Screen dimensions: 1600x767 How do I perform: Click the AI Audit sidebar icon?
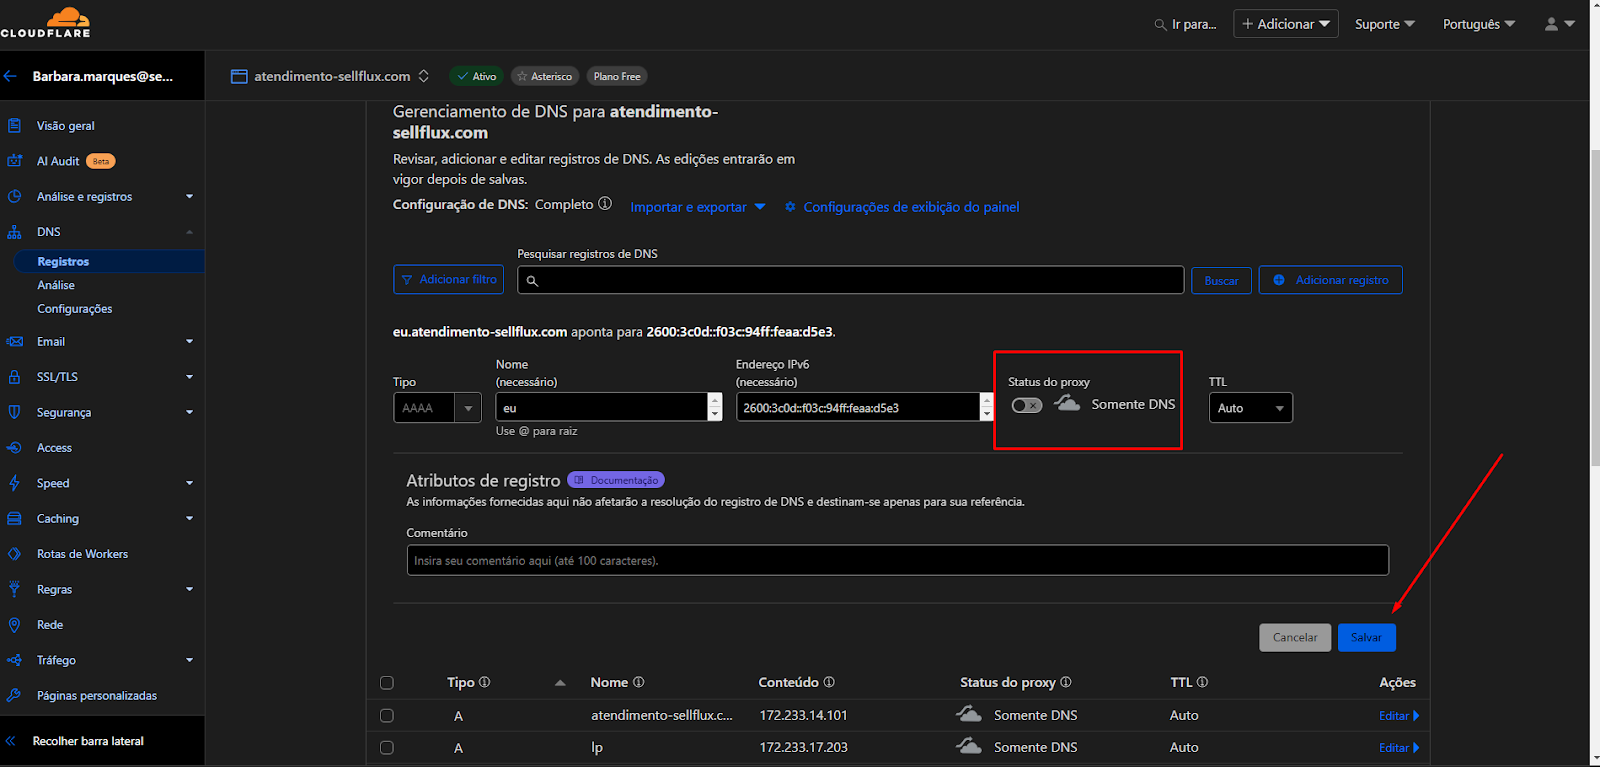[14, 161]
